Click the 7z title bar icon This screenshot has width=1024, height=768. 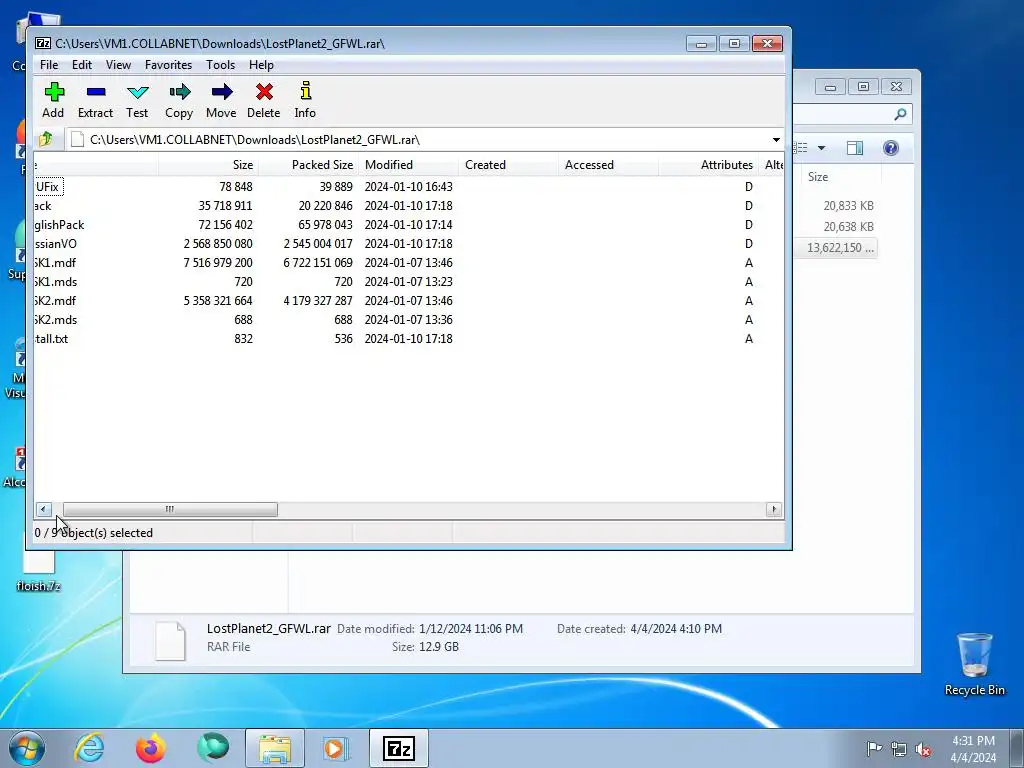pyautogui.click(x=43, y=43)
